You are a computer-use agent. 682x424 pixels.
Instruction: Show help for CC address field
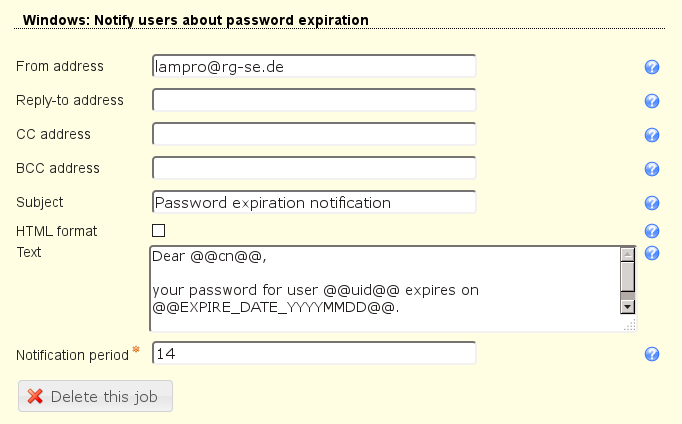point(652,135)
